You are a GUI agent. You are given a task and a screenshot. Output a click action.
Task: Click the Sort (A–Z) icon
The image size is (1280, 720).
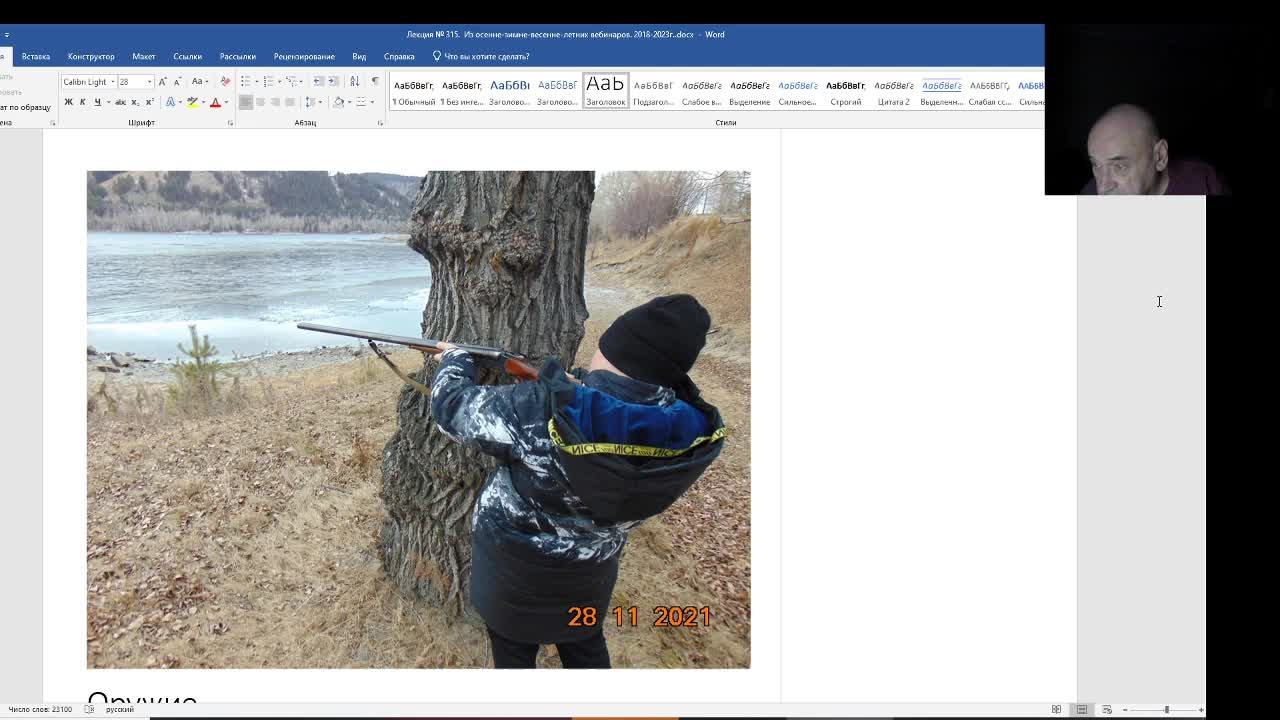(x=354, y=81)
